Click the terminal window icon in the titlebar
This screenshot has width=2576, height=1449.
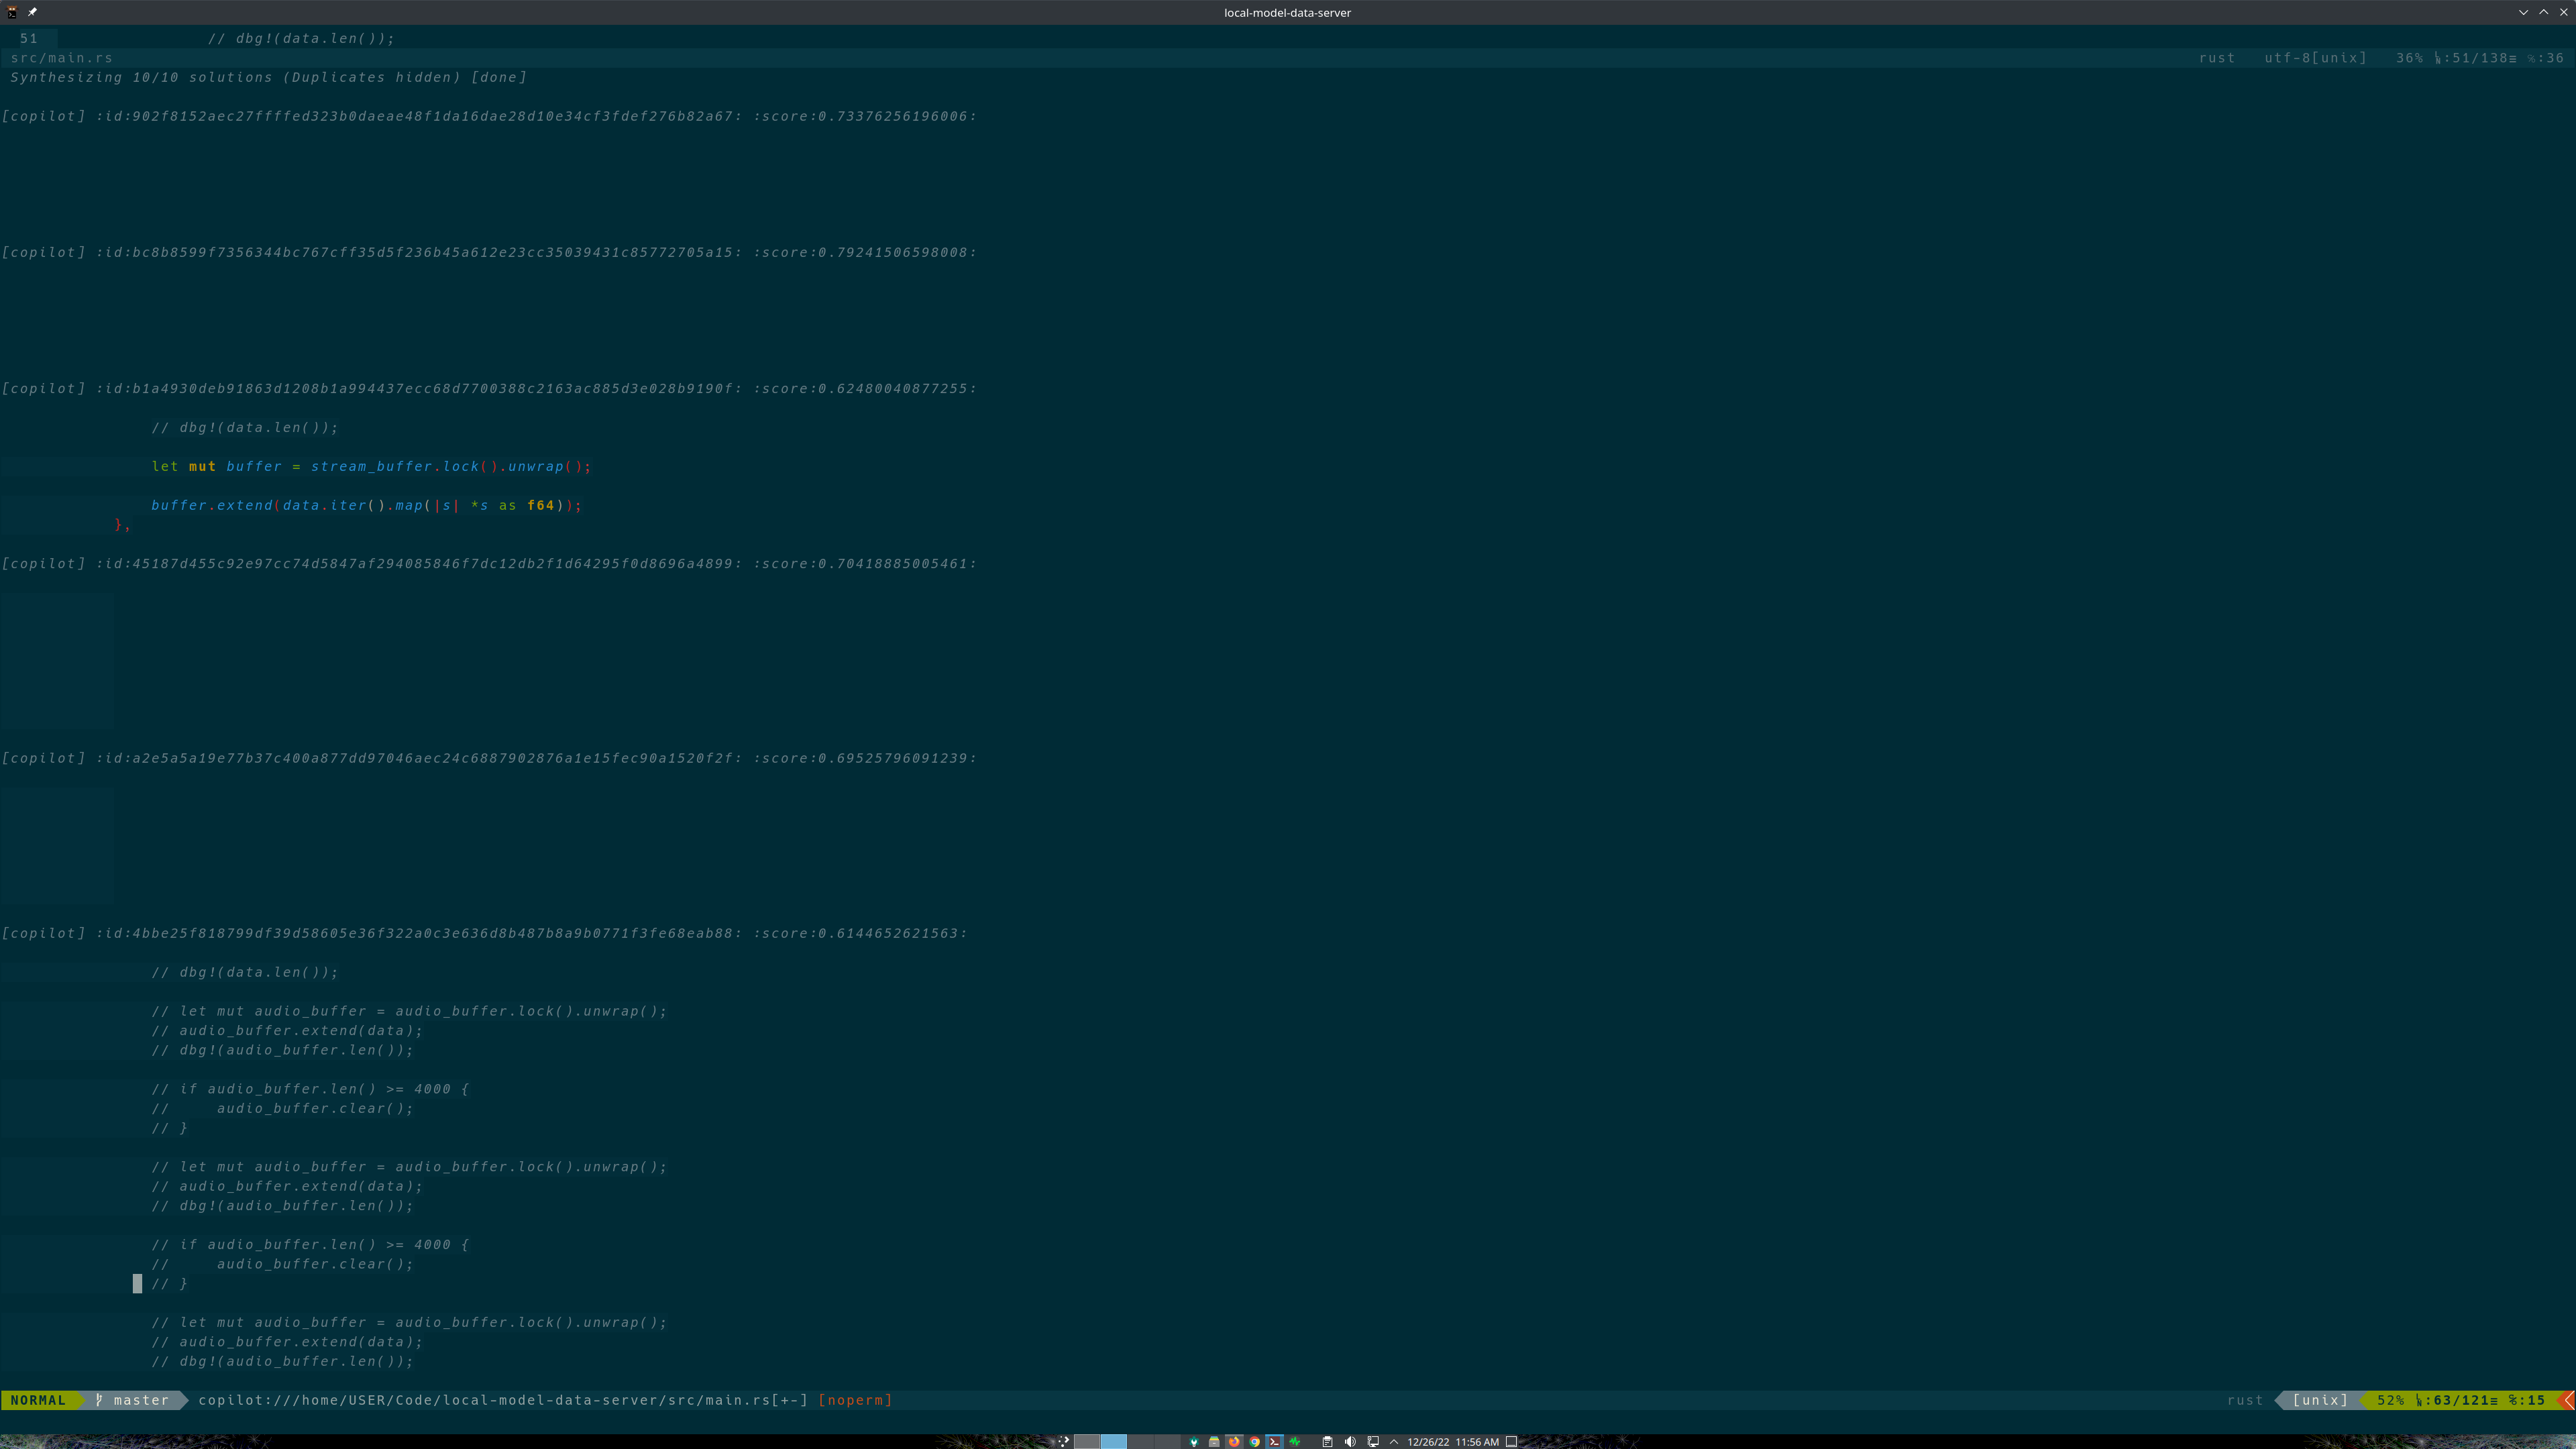click(x=13, y=13)
